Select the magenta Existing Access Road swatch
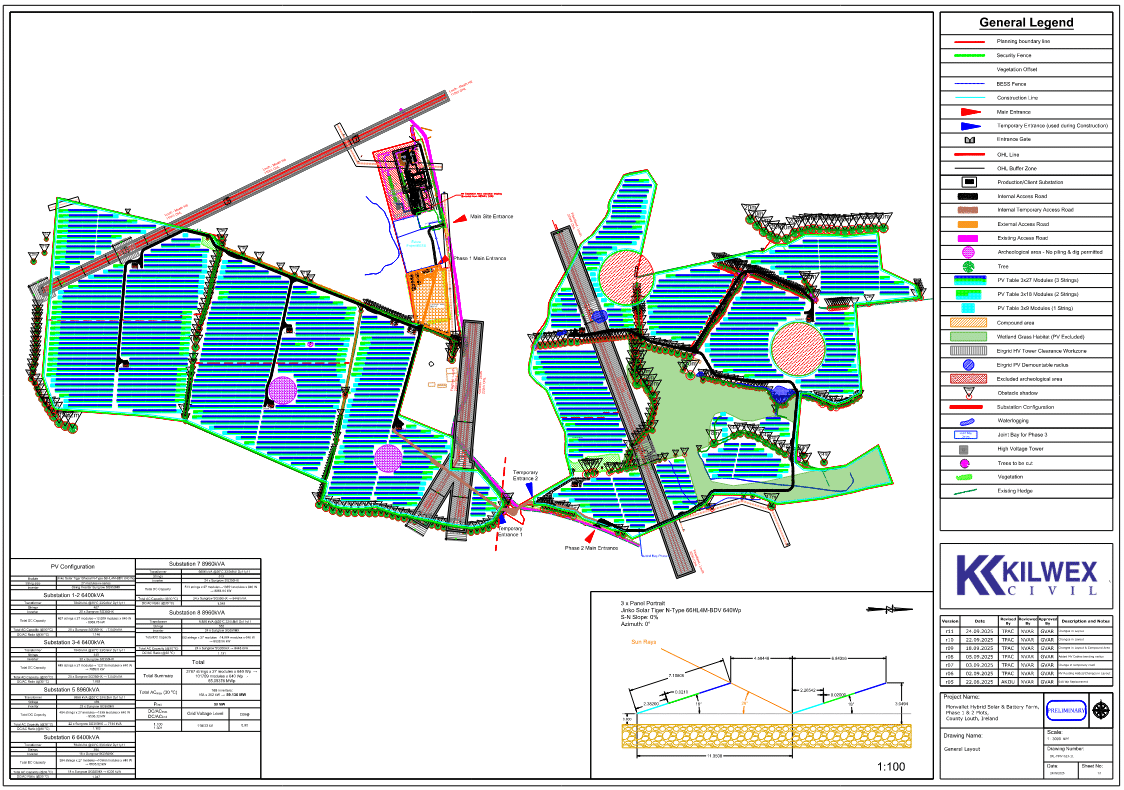The height and width of the screenshot is (790, 1124). [x=967, y=238]
